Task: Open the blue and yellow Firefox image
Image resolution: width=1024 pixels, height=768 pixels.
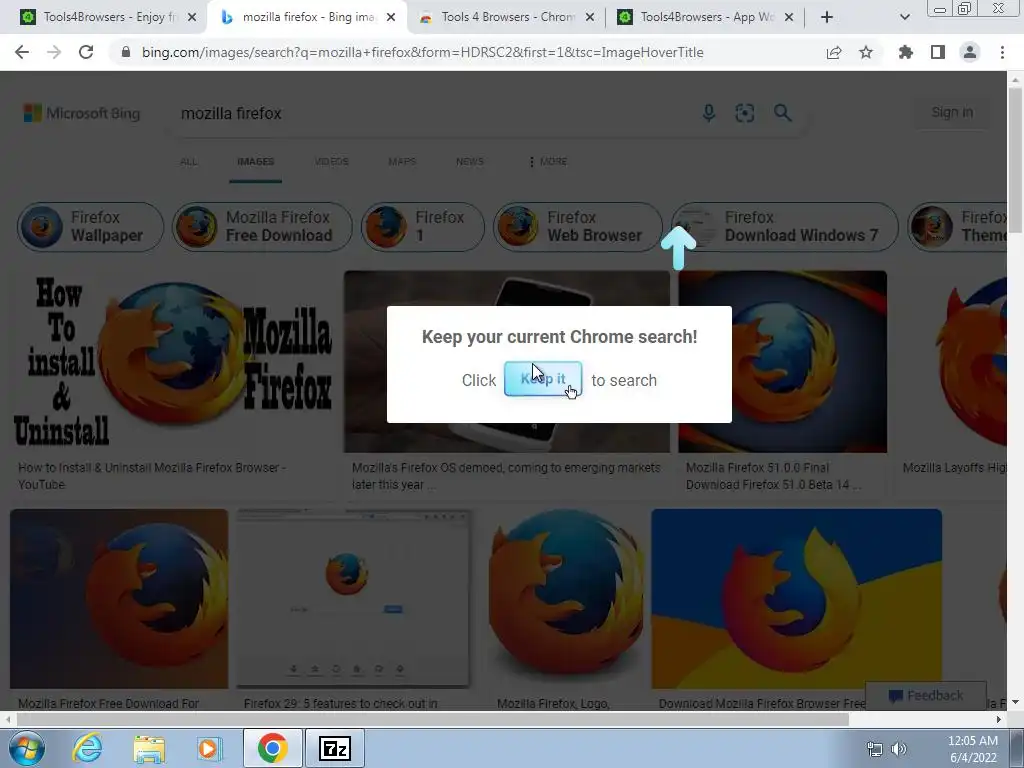Action: click(797, 599)
